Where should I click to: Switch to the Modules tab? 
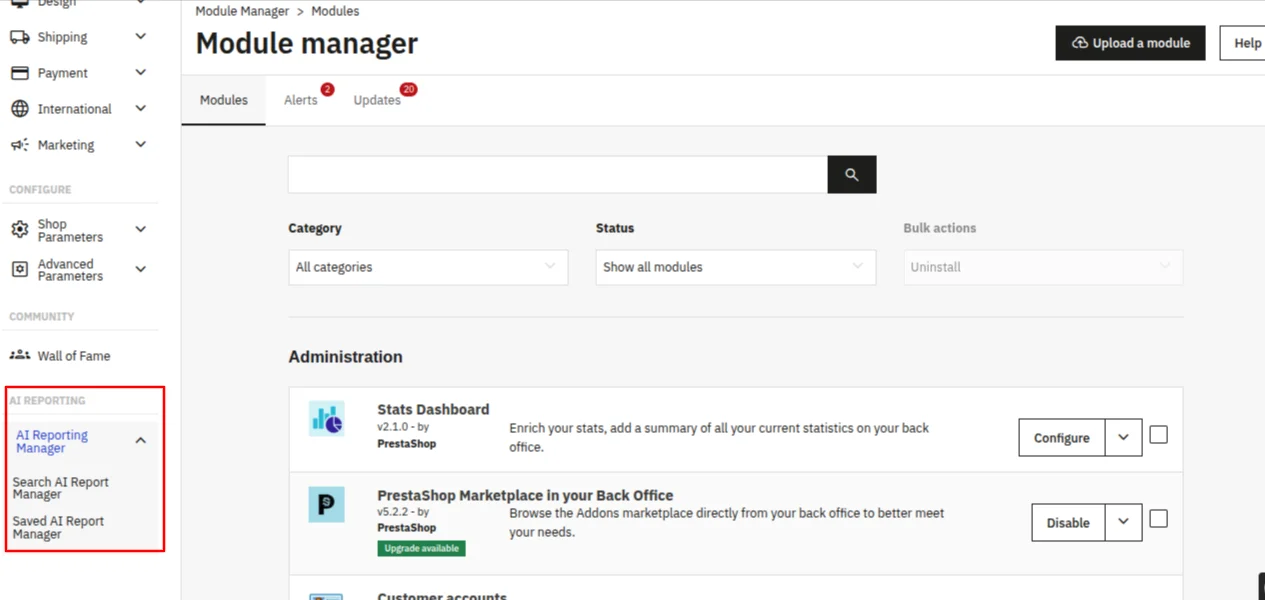coord(224,100)
